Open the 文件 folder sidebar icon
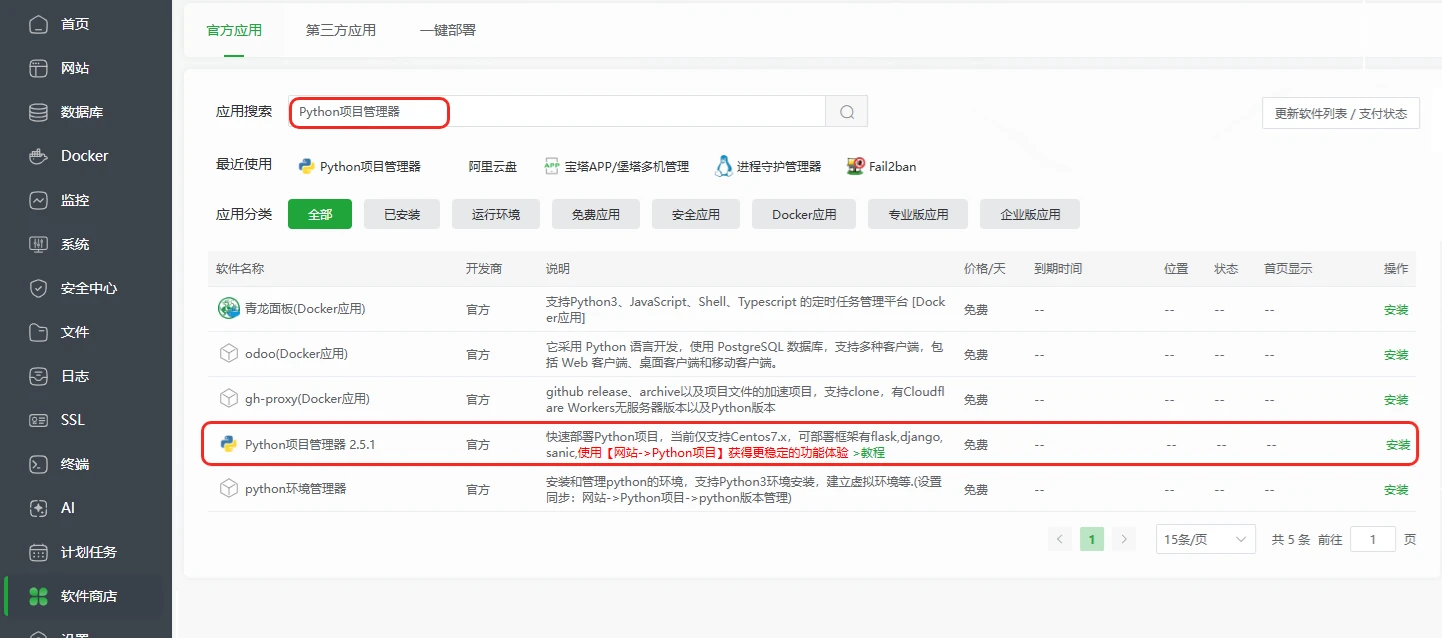Viewport: 1442px width, 638px height. 38,332
